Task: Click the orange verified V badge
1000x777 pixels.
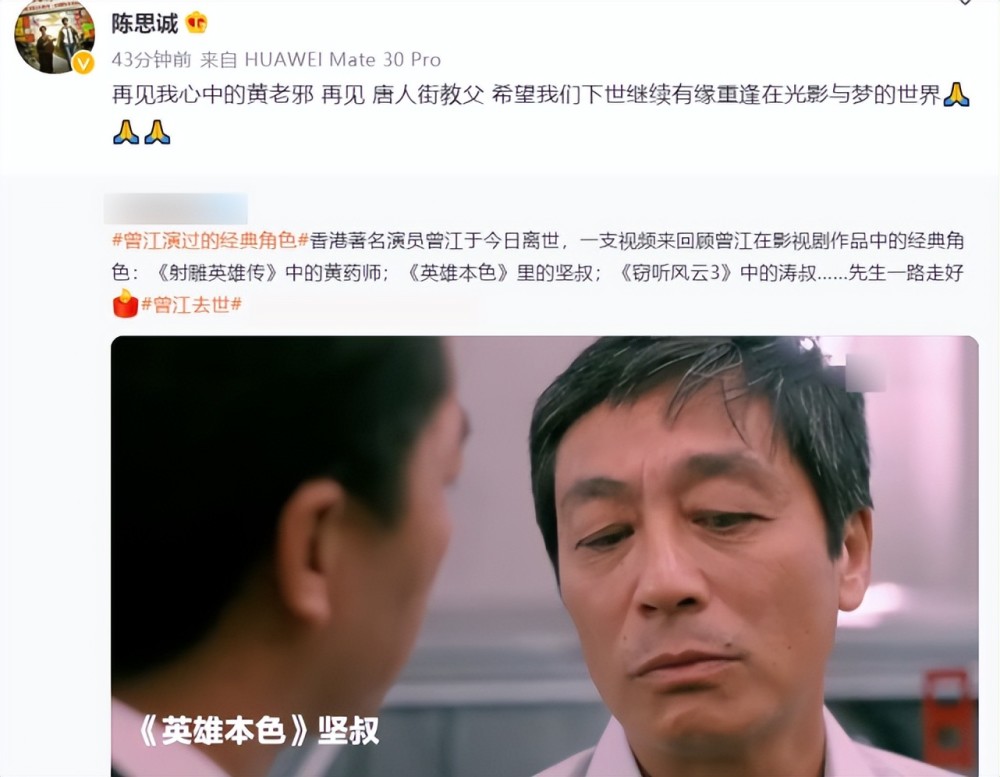Action: pyautogui.click(x=84, y=63)
